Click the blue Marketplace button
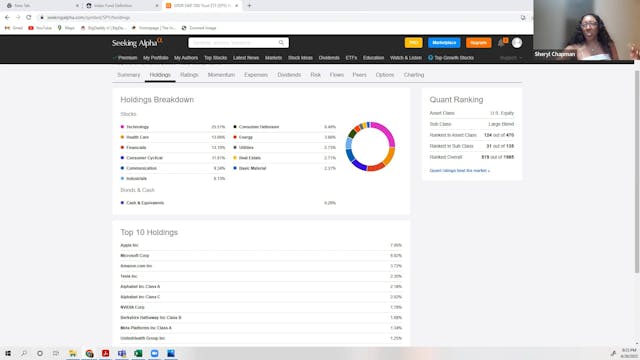This screenshot has width=640, height=360. 444,43
